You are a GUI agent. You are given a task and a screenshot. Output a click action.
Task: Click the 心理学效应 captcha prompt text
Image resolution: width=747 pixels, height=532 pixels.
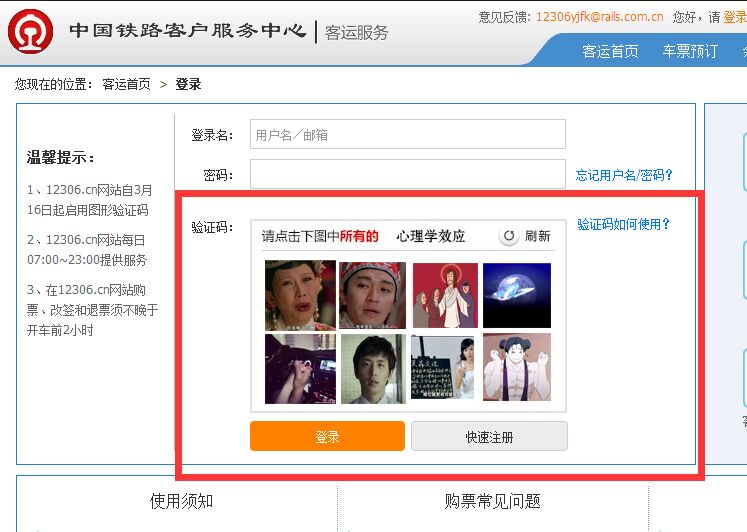click(431, 236)
